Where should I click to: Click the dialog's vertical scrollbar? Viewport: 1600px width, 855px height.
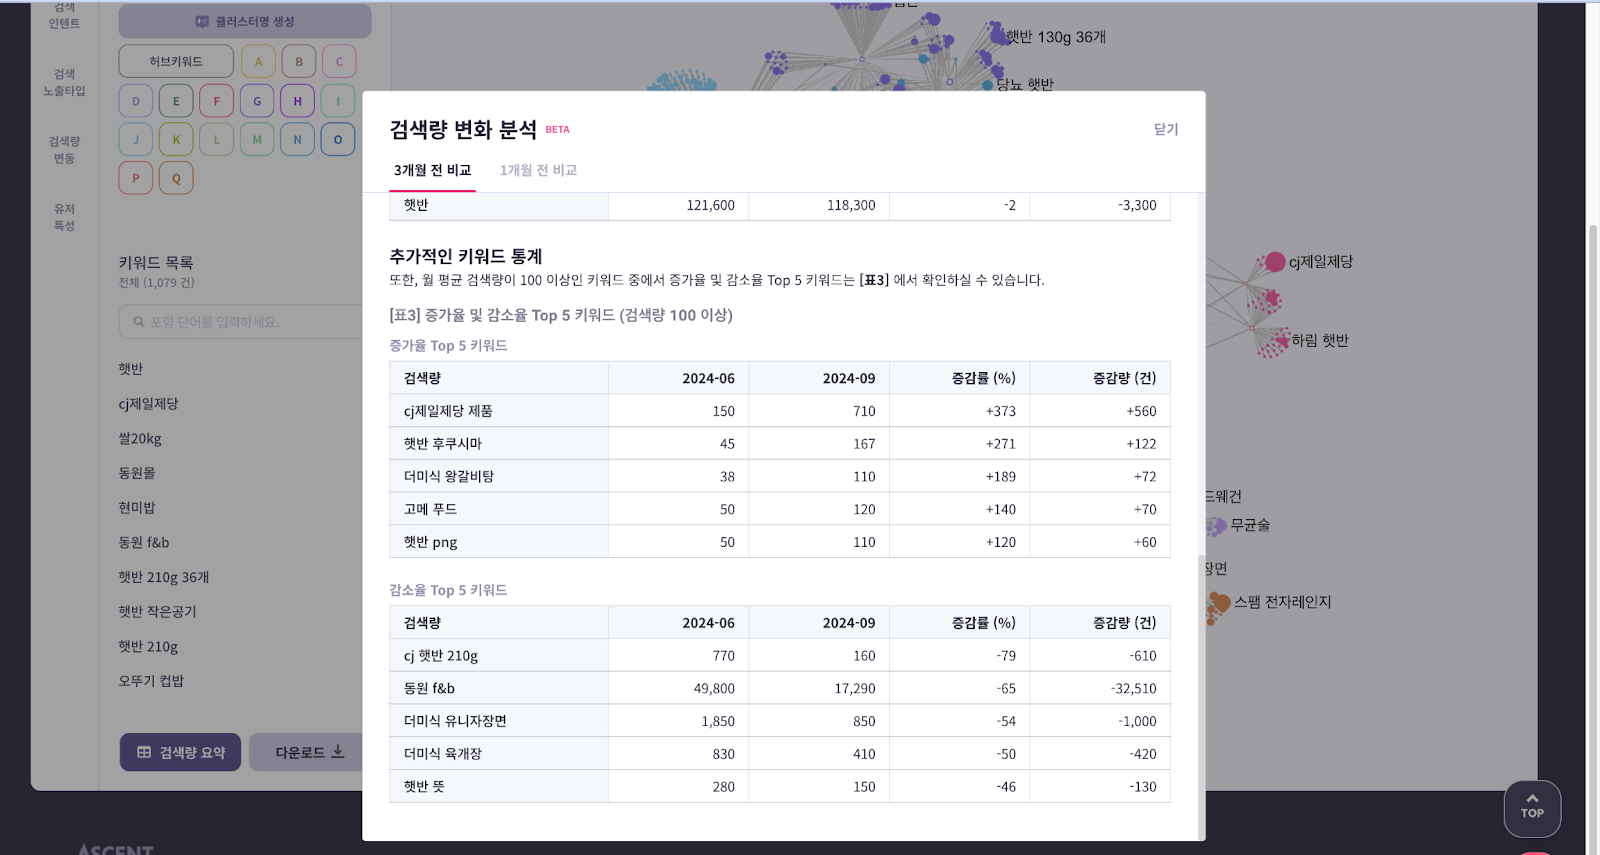click(1201, 696)
